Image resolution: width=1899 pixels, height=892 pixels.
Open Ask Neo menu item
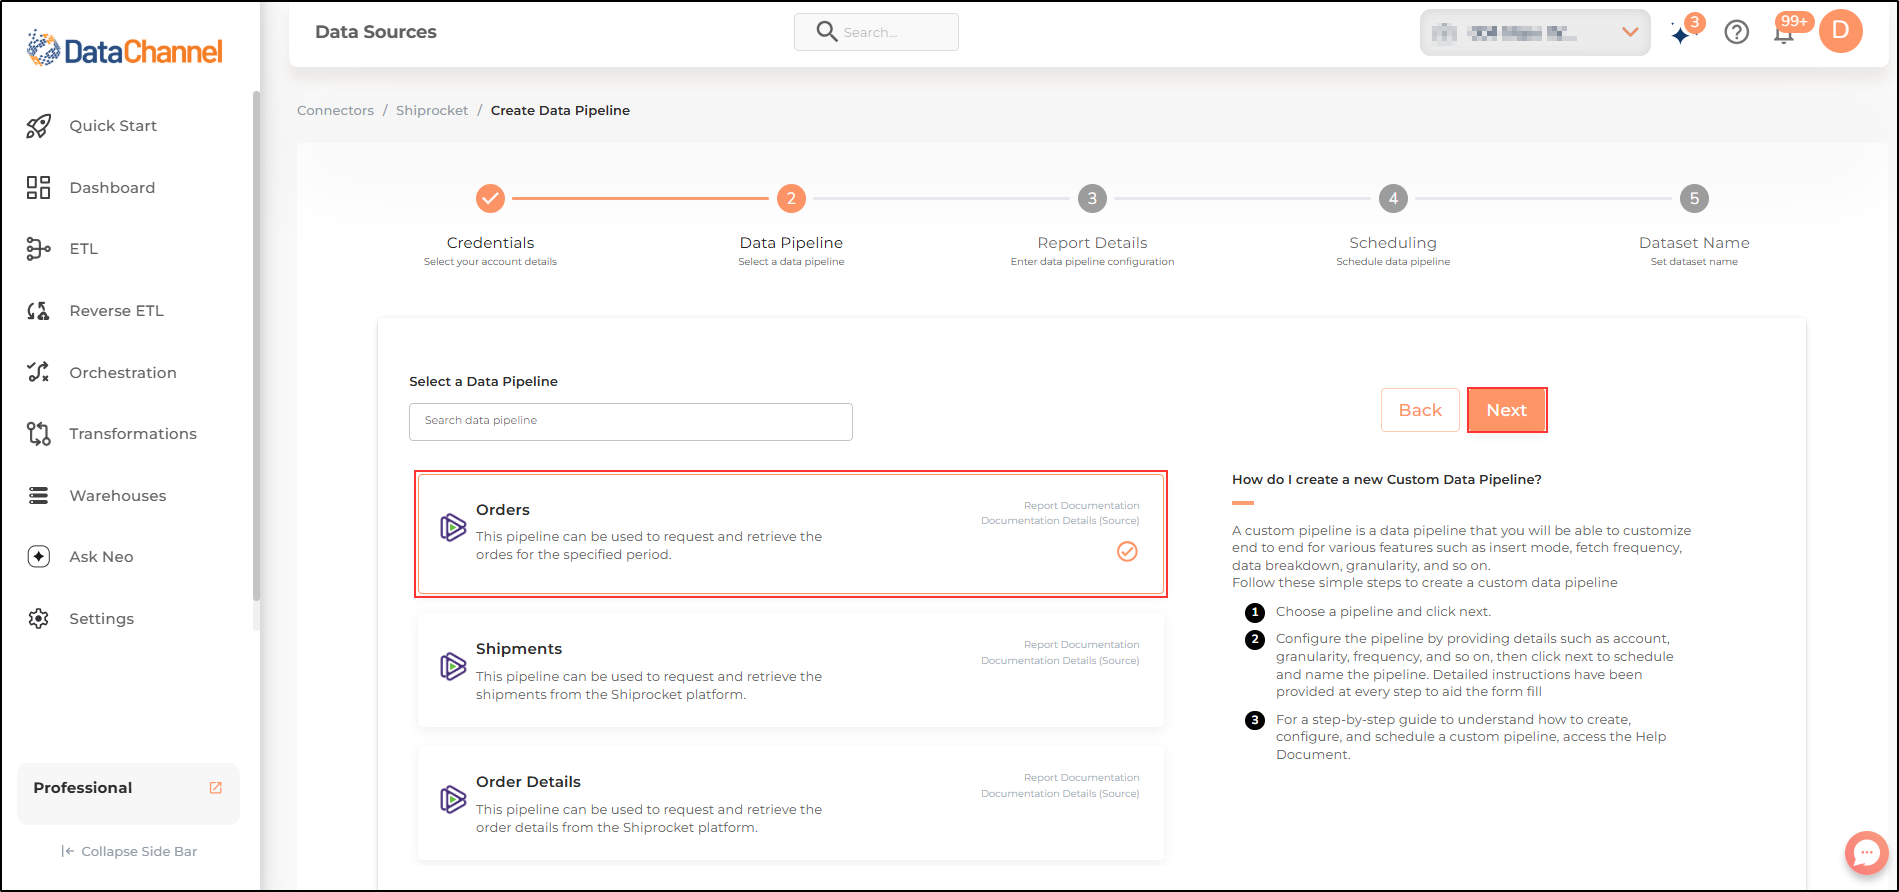tap(101, 557)
